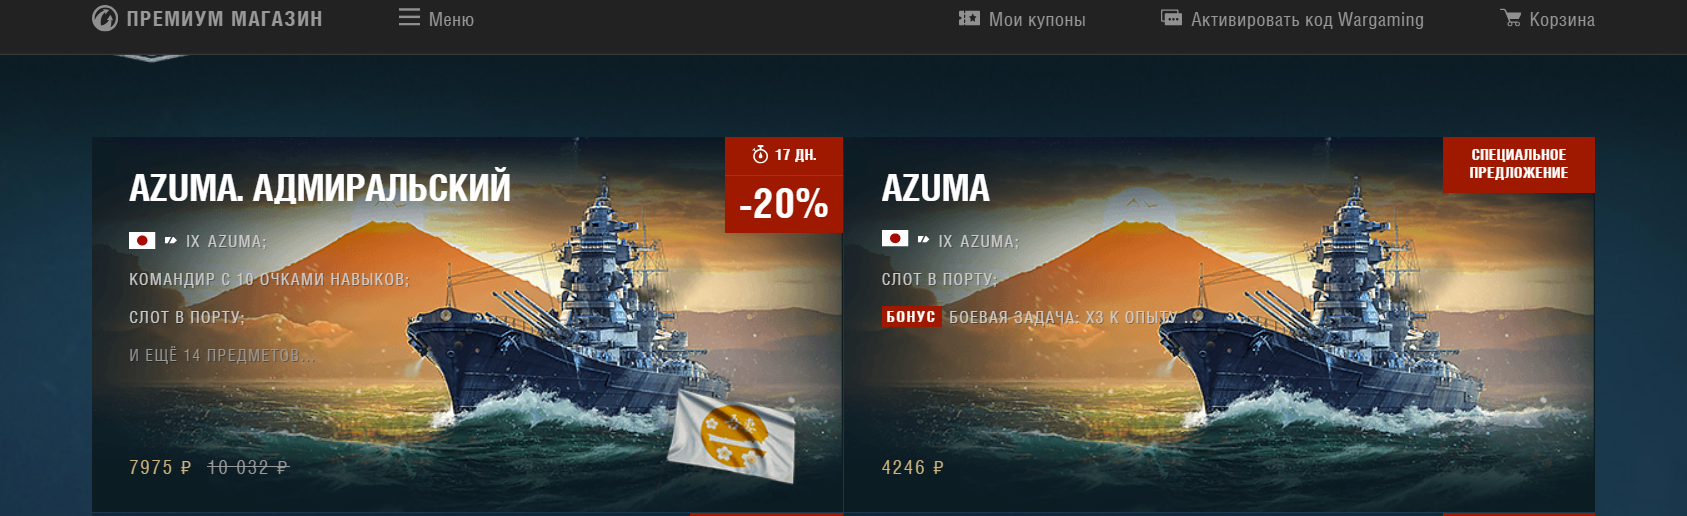Open the AZUMA. АДМИРАЛЬСКИЙ bundle title
The height and width of the screenshot is (516, 1687).
point(320,188)
